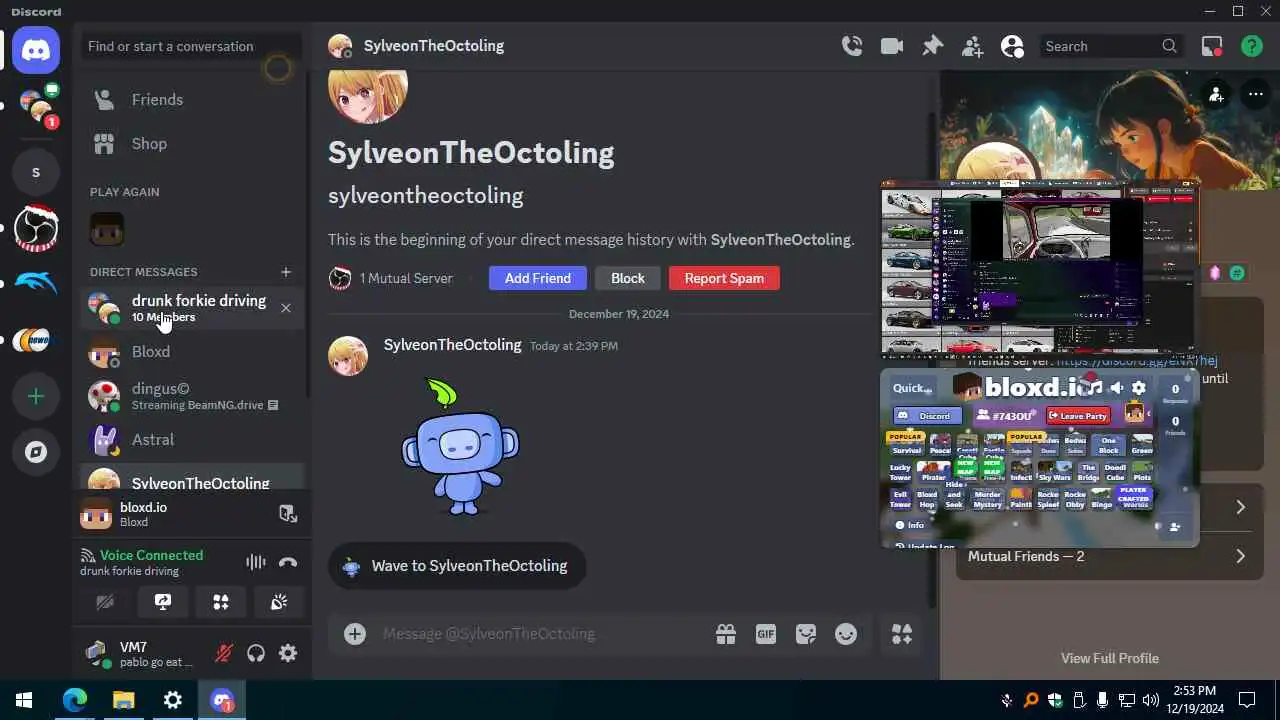Add a Server plus button
The image size is (1280, 720).
(x=36, y=396)
